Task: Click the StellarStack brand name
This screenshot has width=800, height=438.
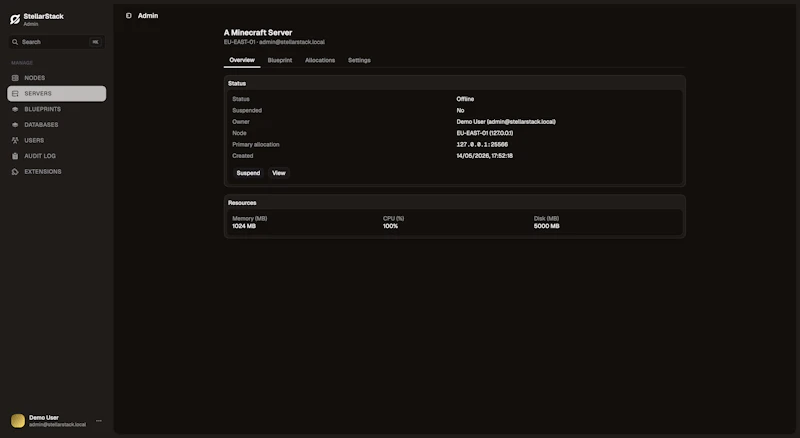Action: pos(43,16)
